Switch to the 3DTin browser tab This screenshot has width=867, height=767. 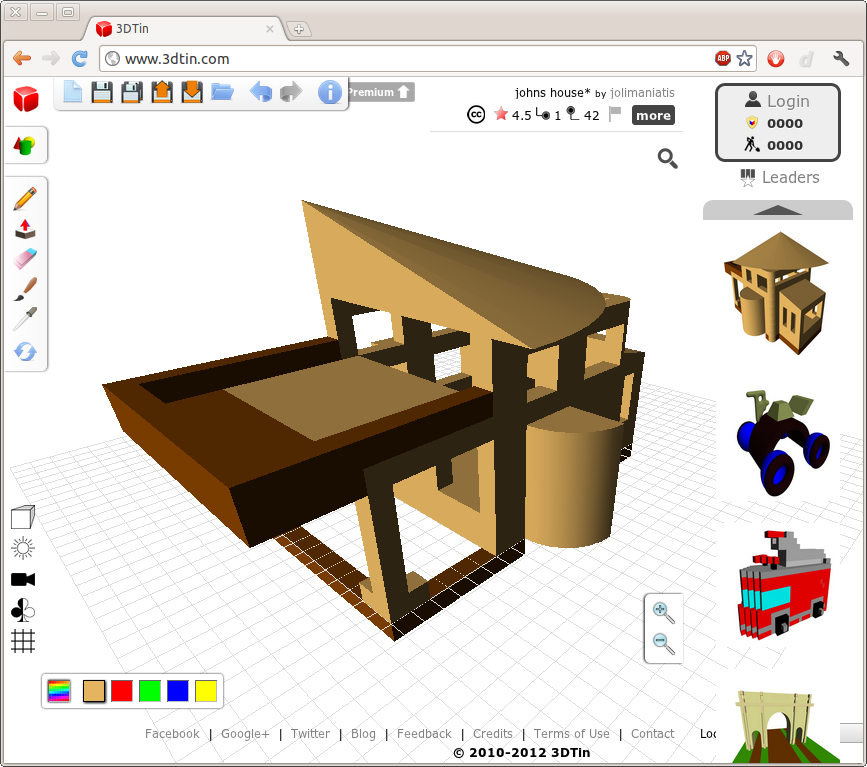tap(180, 29)
